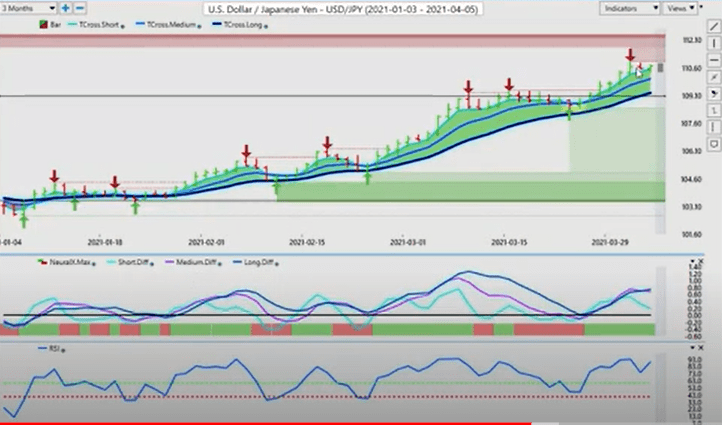The image size is (722, 425).
Task: Open settings dot next to Short.Diff
Action: (151, 264)
